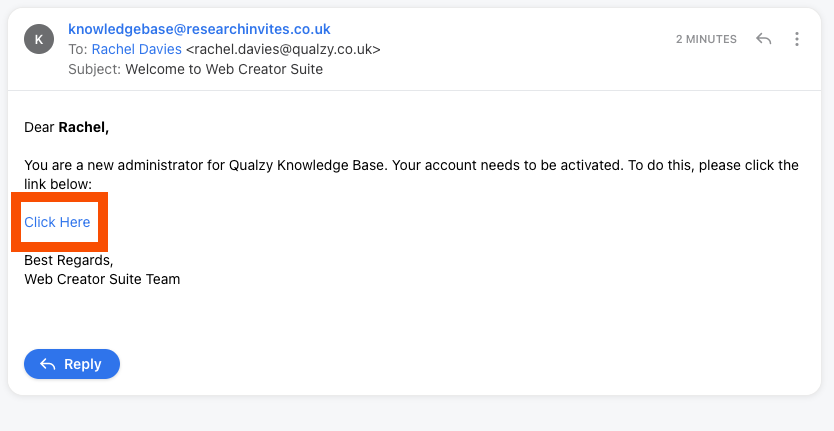
Task: Open the three-dot more options menu
Action: click(x=797, y=39)
